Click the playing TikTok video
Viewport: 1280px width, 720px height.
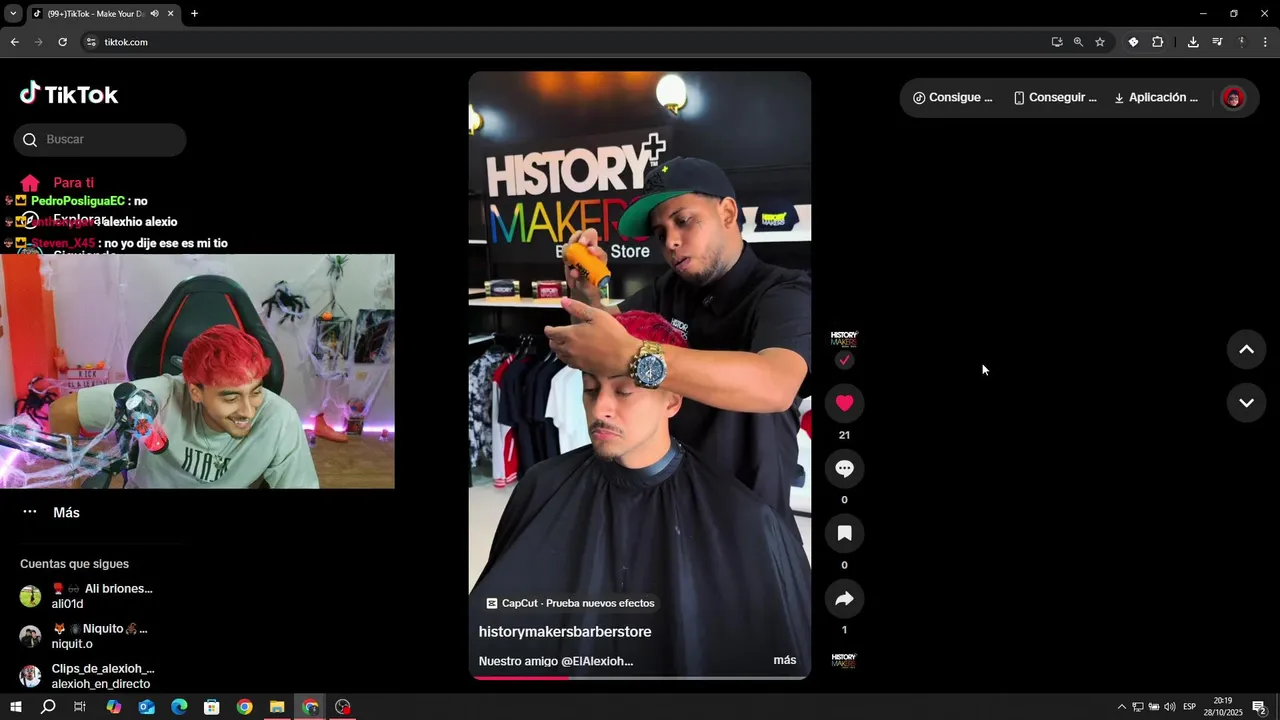pos(640,376)
